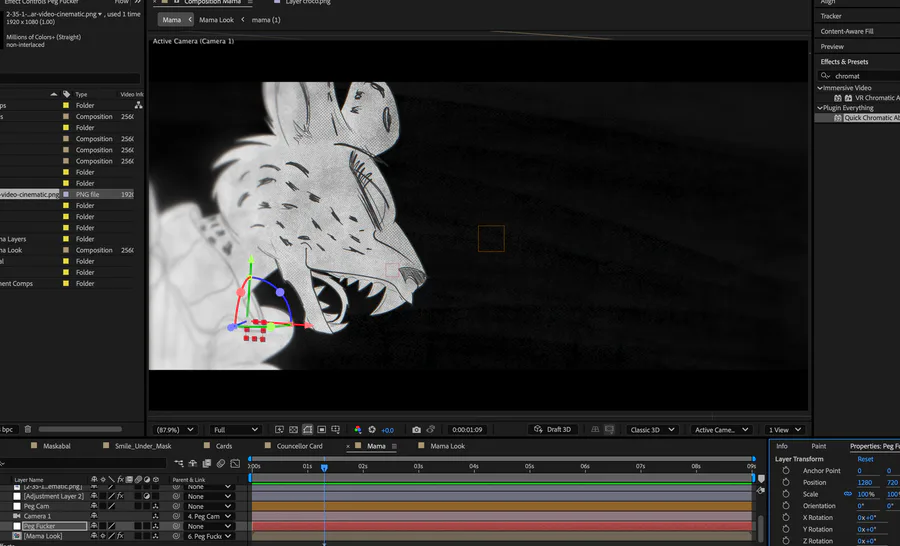Switch to the Mama Look timeline tab
This screenshot has height=546, width=900.
(x=447, y=446)
